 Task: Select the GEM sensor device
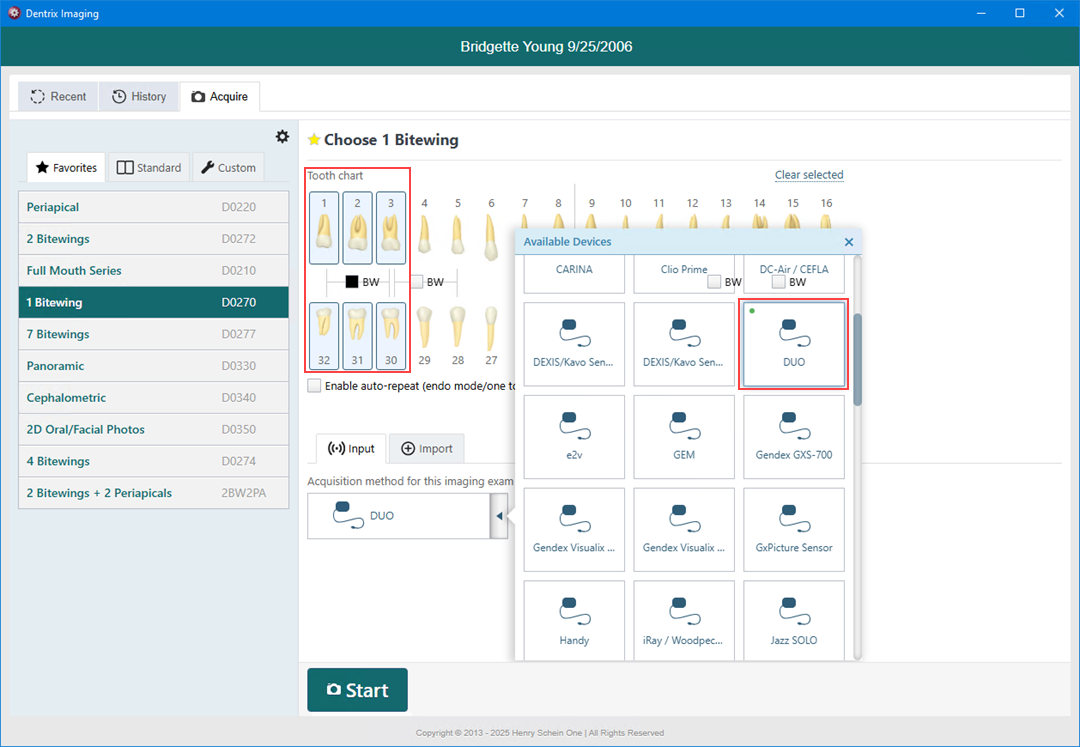(684, 436)
